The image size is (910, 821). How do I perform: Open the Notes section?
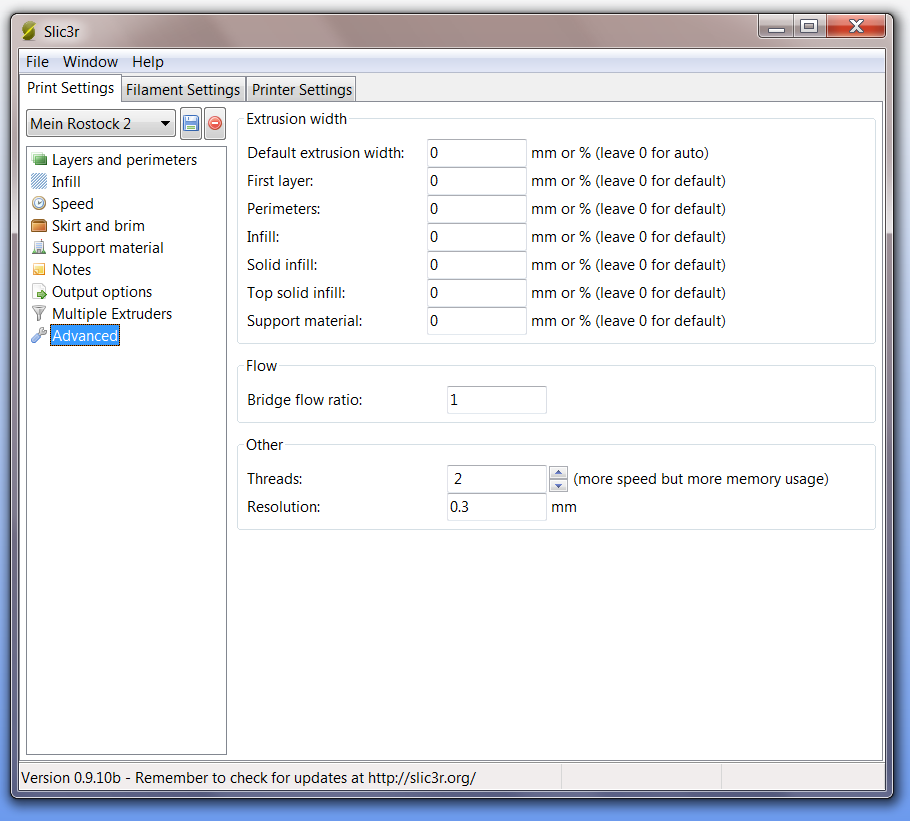(x=70, y=269)
